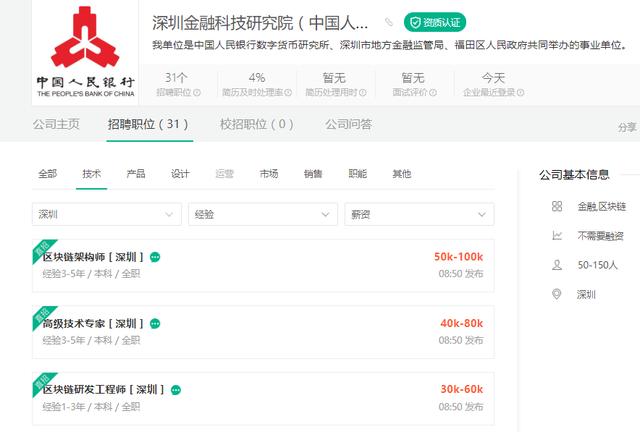The image size is (640, 432).
Task: Select the 销售 job category filter
Action: coord(313,174)
